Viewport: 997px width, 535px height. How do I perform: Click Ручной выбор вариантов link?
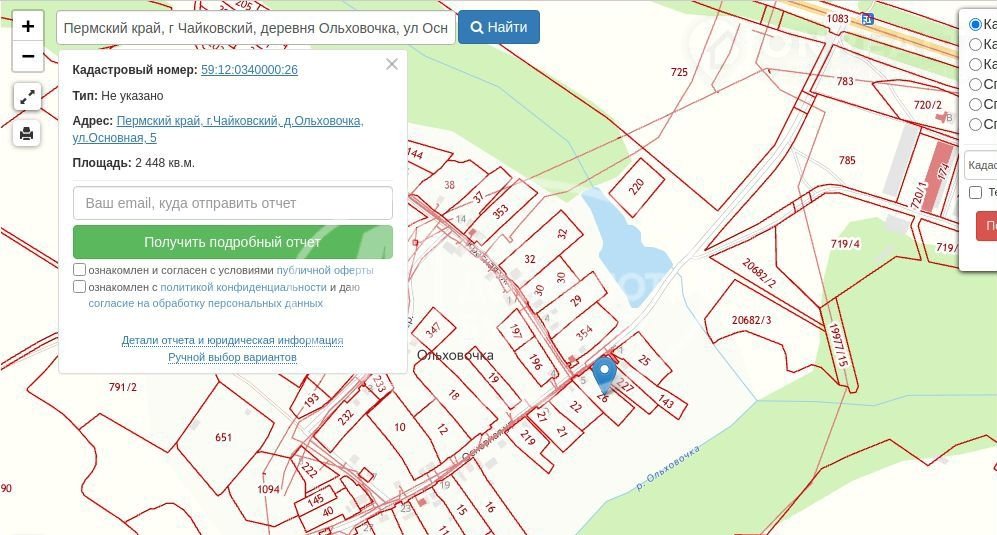[233, 357]
